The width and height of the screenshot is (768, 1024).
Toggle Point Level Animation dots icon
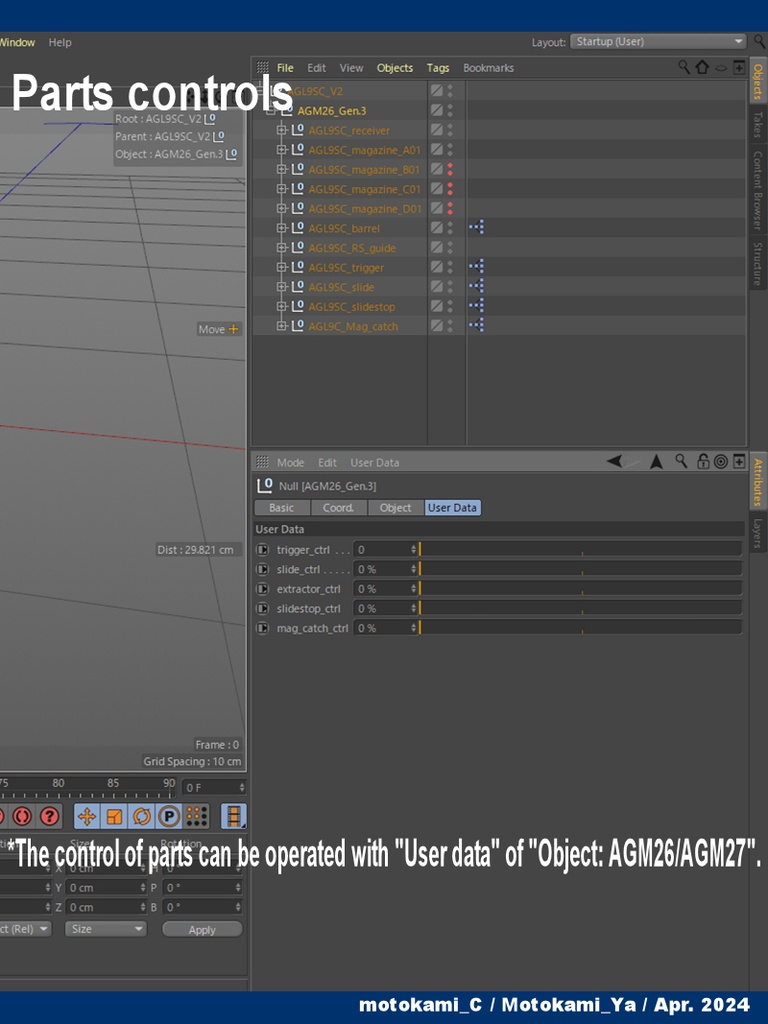click(197, 816)
